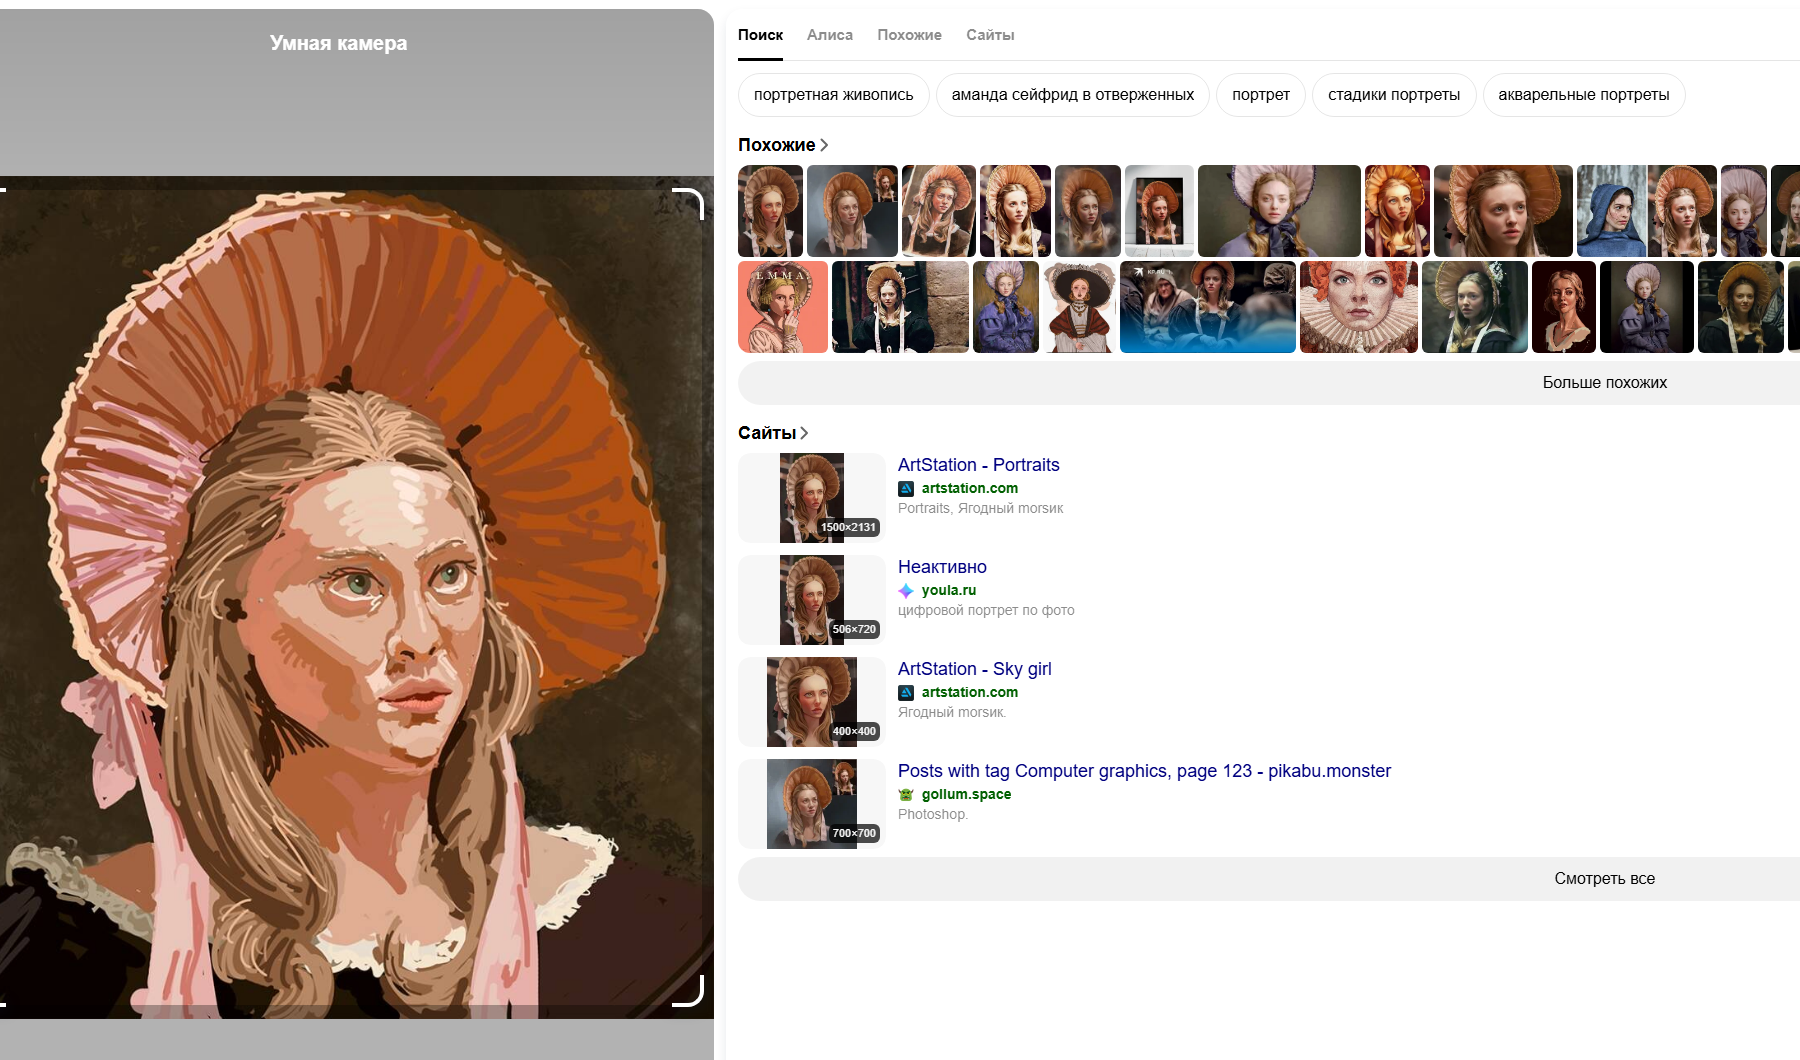
Task: Click the ArtStation favicon under 'ArtStation - Portraits'
Action: coord(906,489)
